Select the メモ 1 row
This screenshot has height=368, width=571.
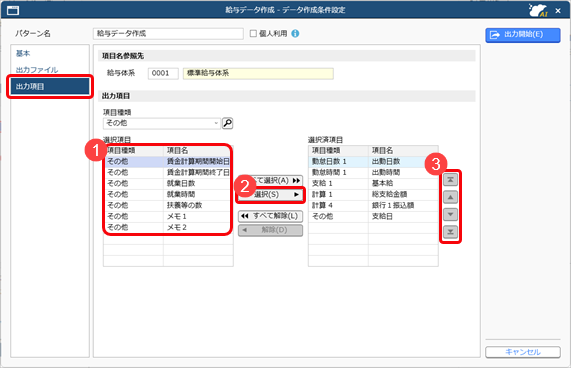click(168, 217)
